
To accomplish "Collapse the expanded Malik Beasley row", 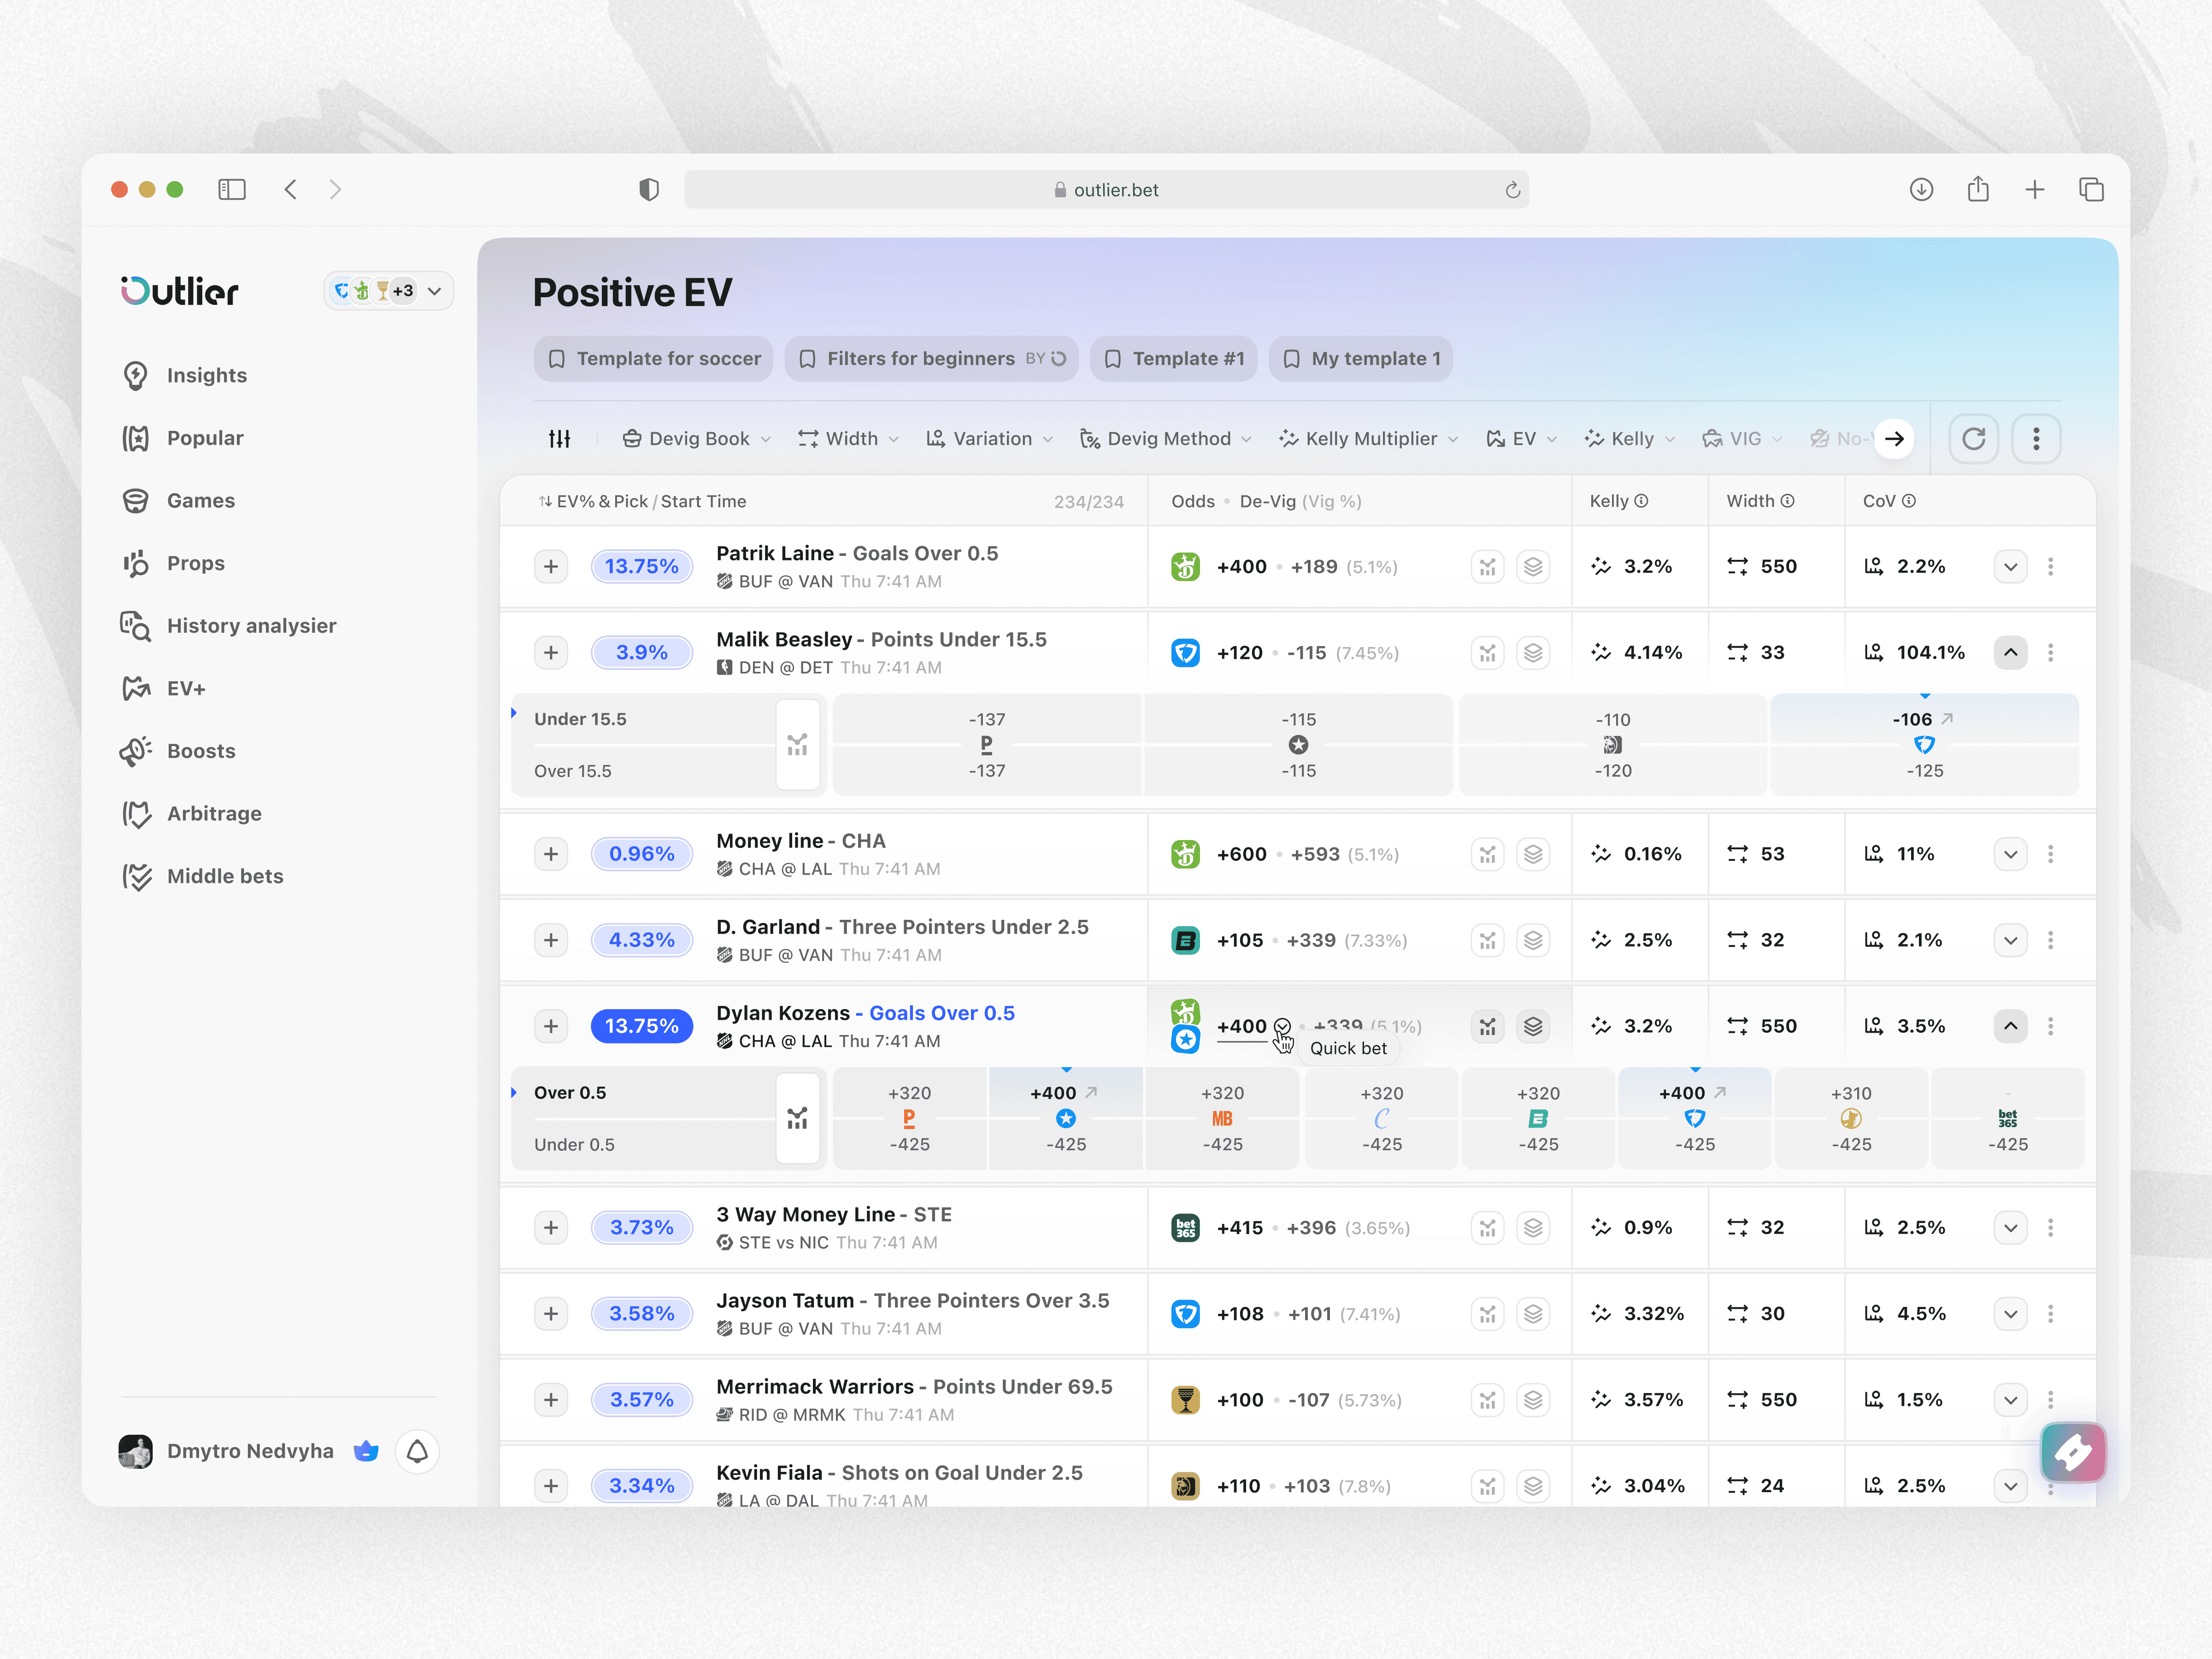I will (2010, 653).
